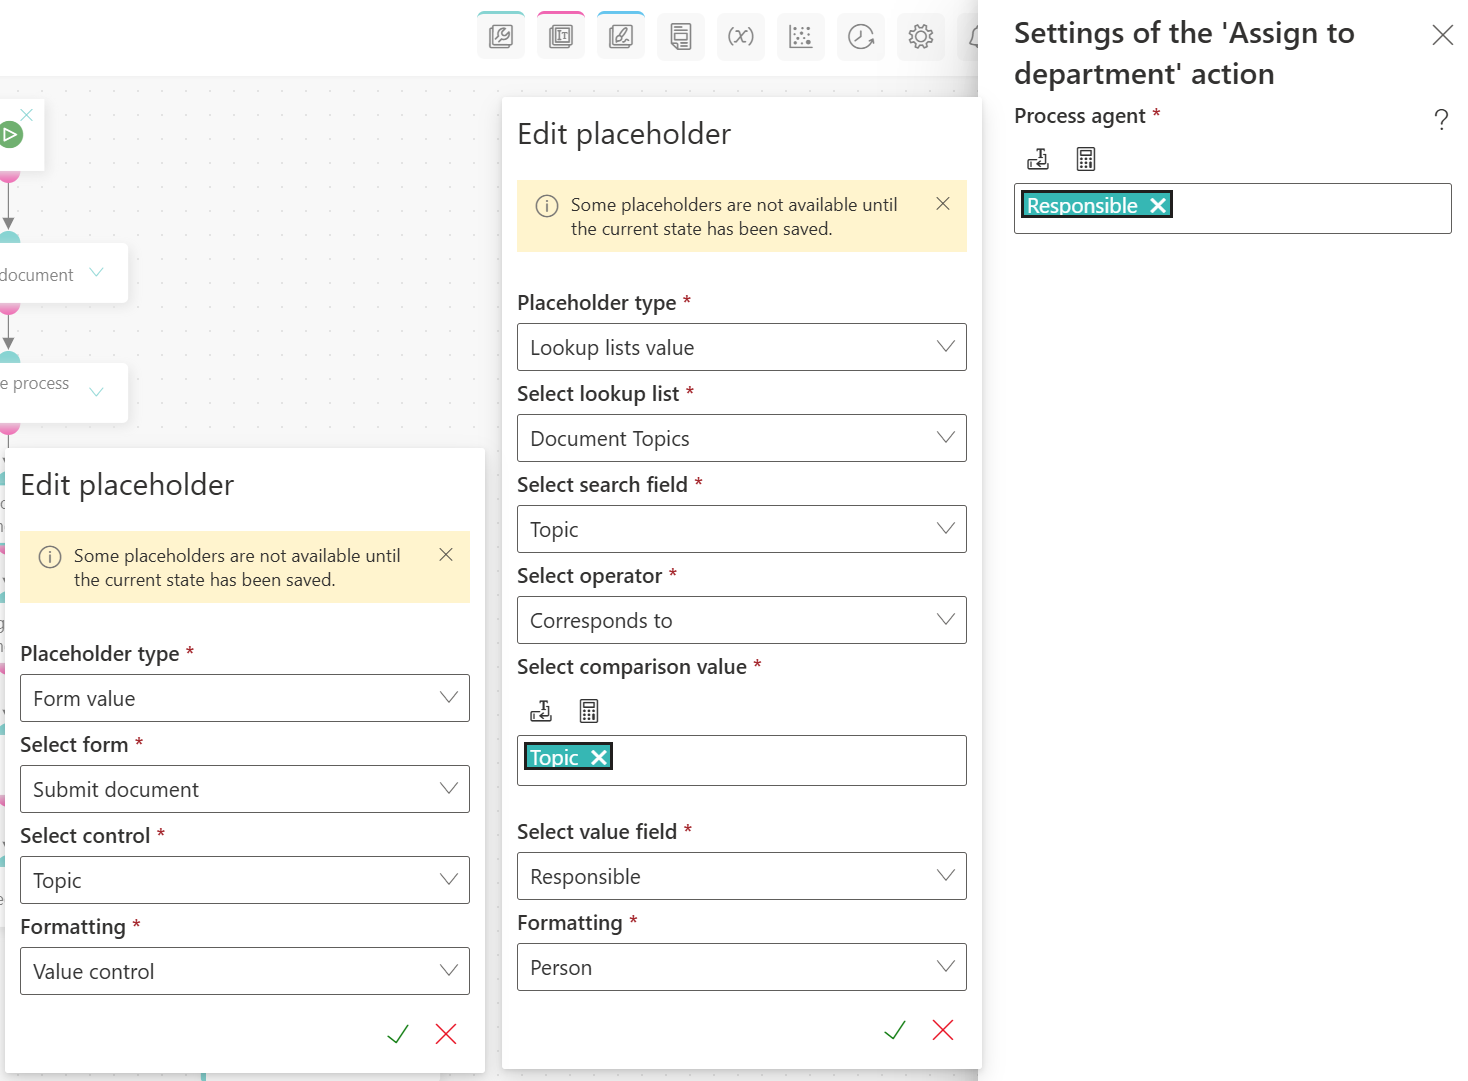Click inside the Process agent input field
1468x1081 pixels.
[x=1310, y=208]
